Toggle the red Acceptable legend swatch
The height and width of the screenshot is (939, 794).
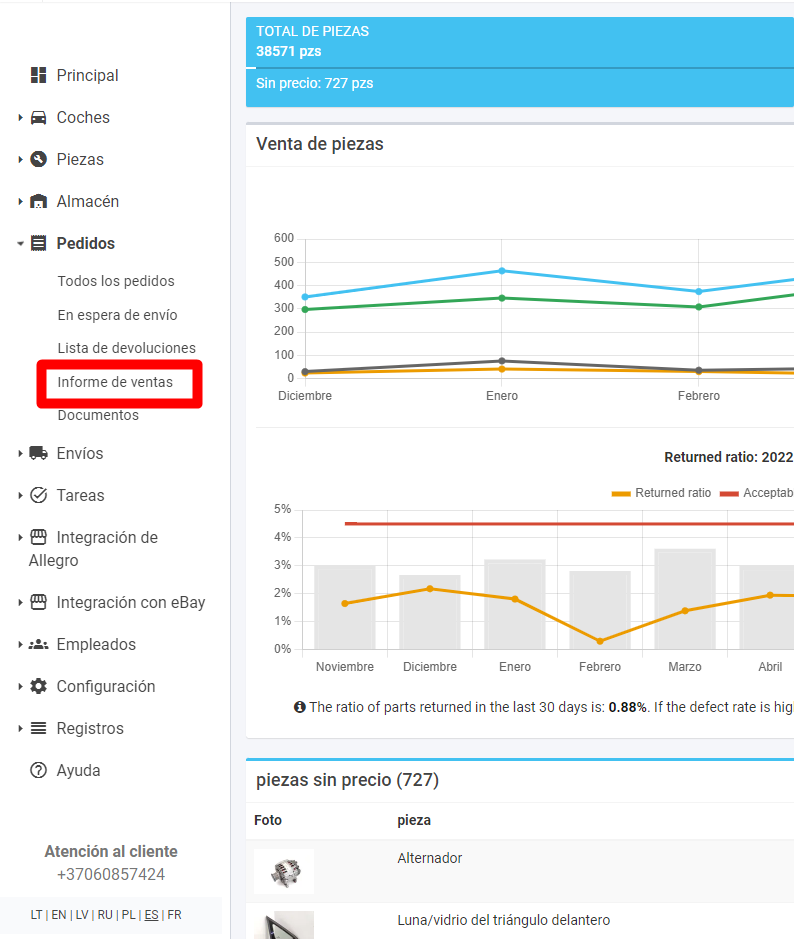tap(729, 493)
